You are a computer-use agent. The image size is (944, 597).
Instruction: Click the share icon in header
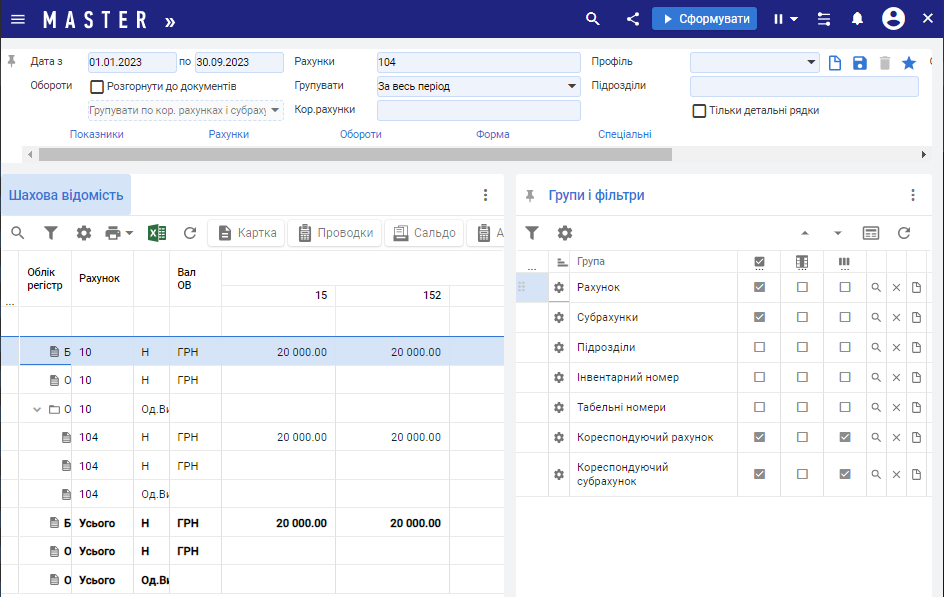[633, 19]
